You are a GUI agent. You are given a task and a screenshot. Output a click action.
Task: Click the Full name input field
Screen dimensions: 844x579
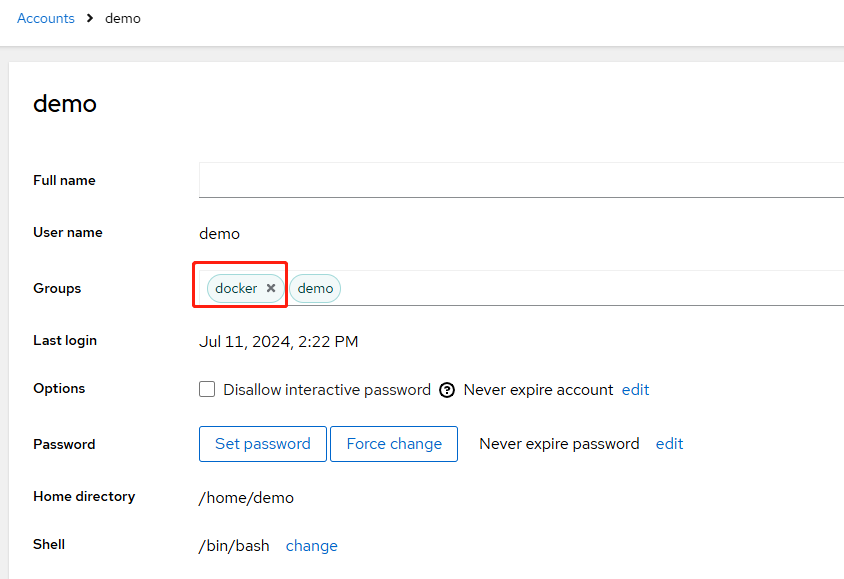coord(520,180)
